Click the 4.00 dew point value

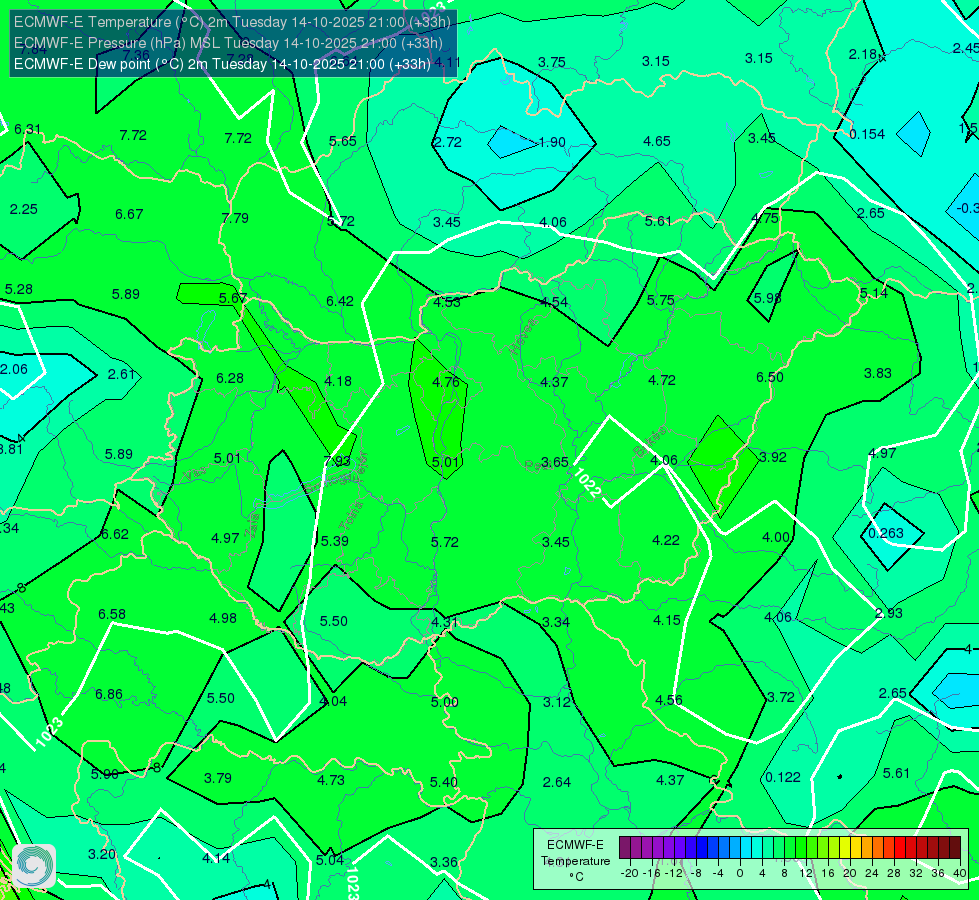coord(776,537)
